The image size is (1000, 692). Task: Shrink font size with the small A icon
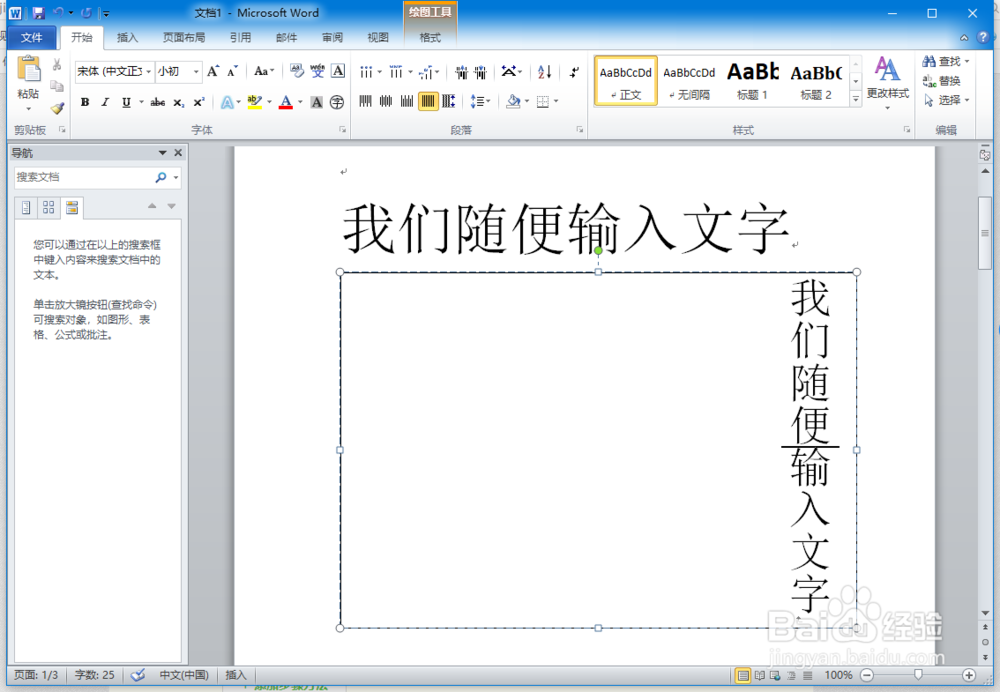233,71
